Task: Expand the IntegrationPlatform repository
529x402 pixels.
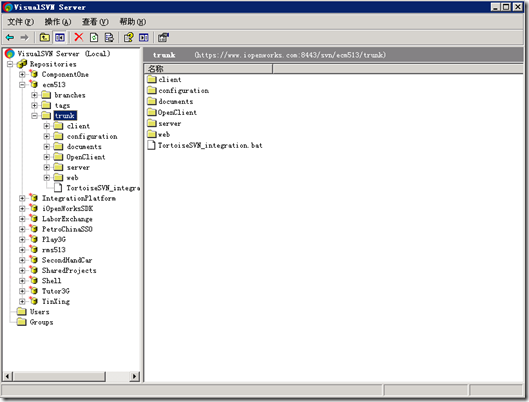Action: (x=22, y=198)
